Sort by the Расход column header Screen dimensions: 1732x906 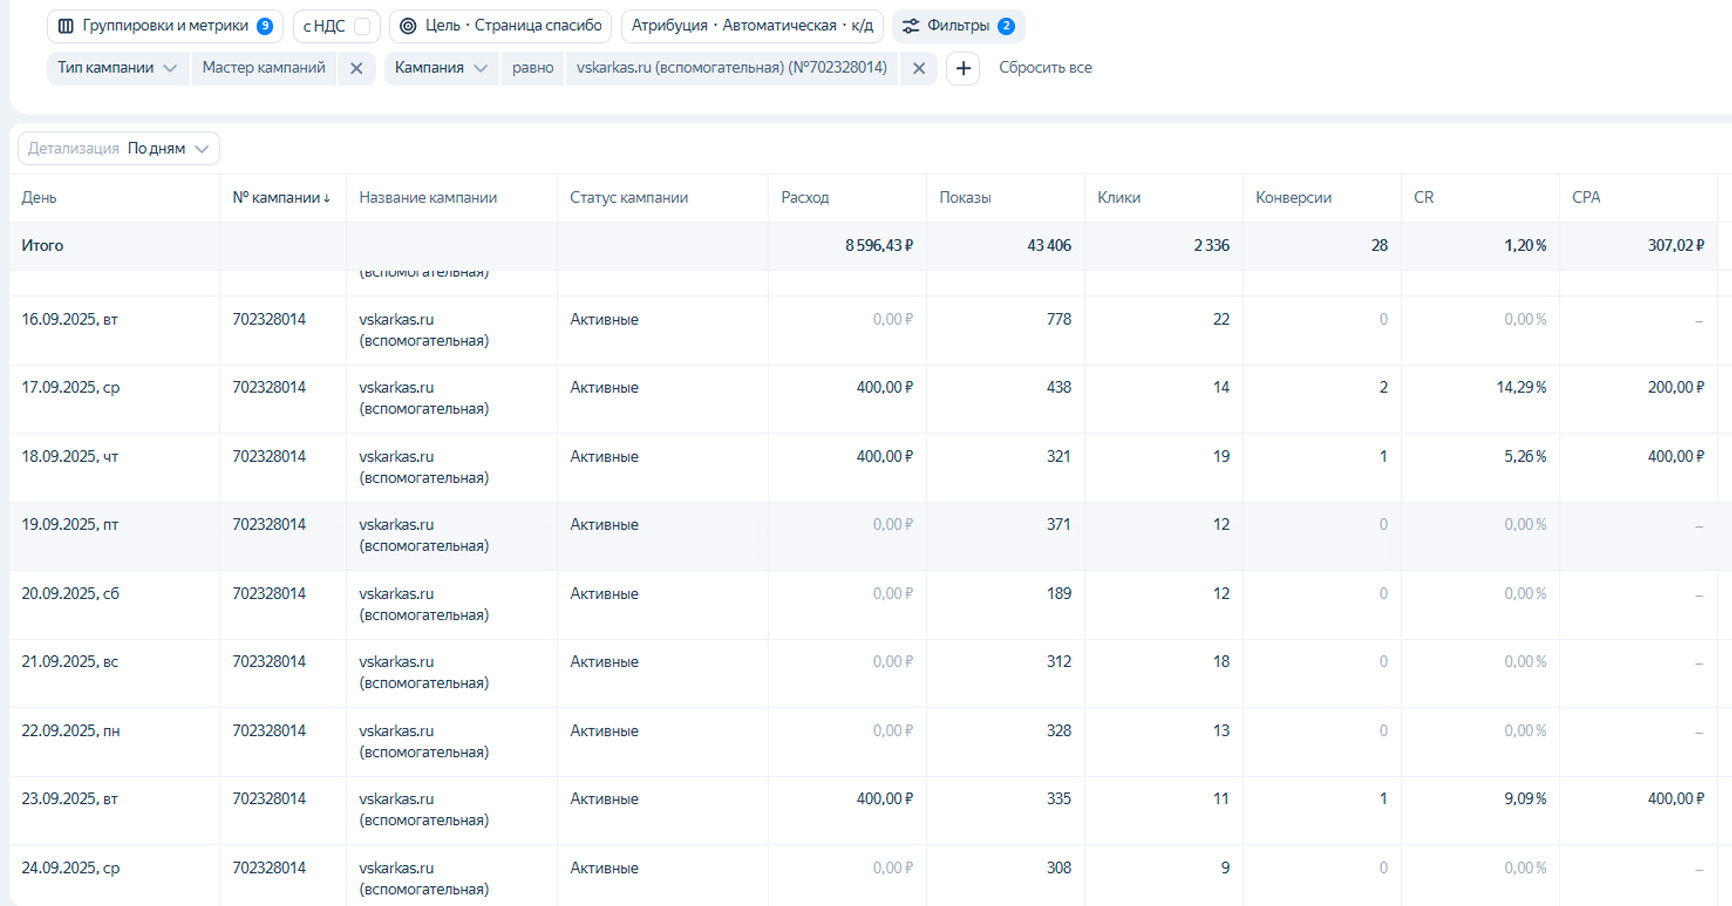click(x=805, y=198)
